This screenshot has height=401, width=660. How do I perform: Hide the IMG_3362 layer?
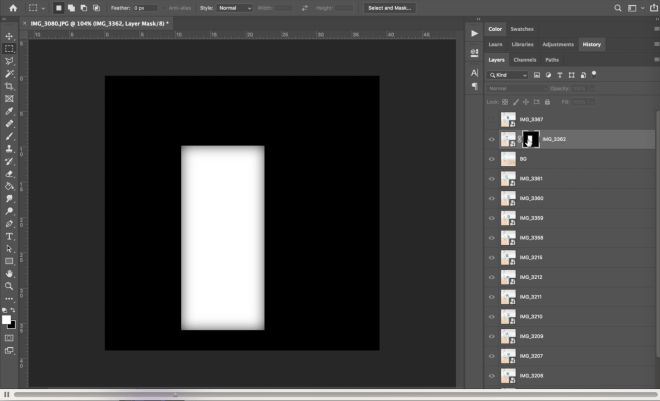[x=491, y=139]
